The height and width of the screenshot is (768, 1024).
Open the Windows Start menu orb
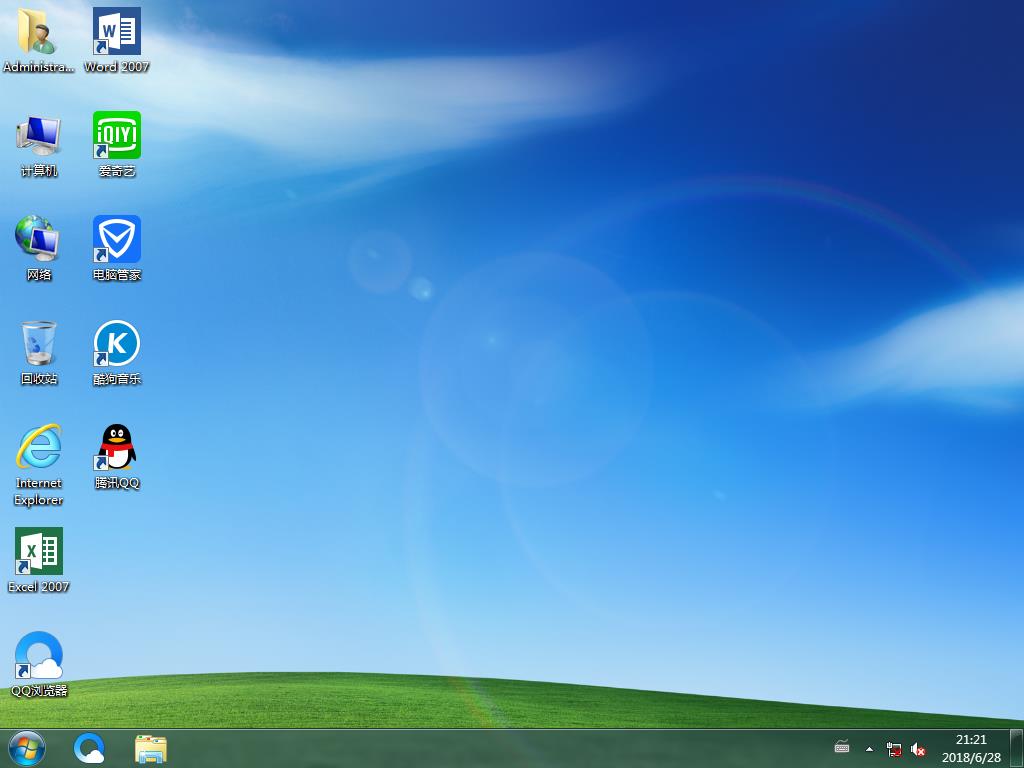point(27,748)
